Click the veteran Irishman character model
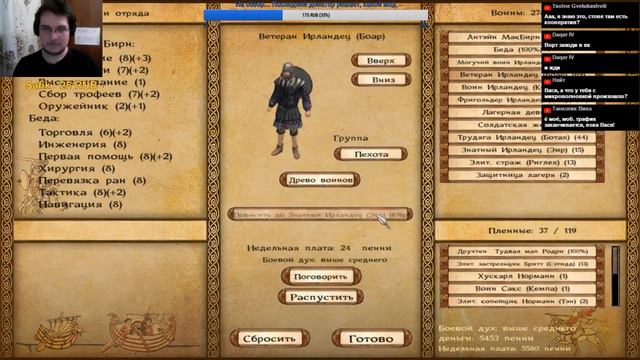640x360 pixels. point(290,110)
